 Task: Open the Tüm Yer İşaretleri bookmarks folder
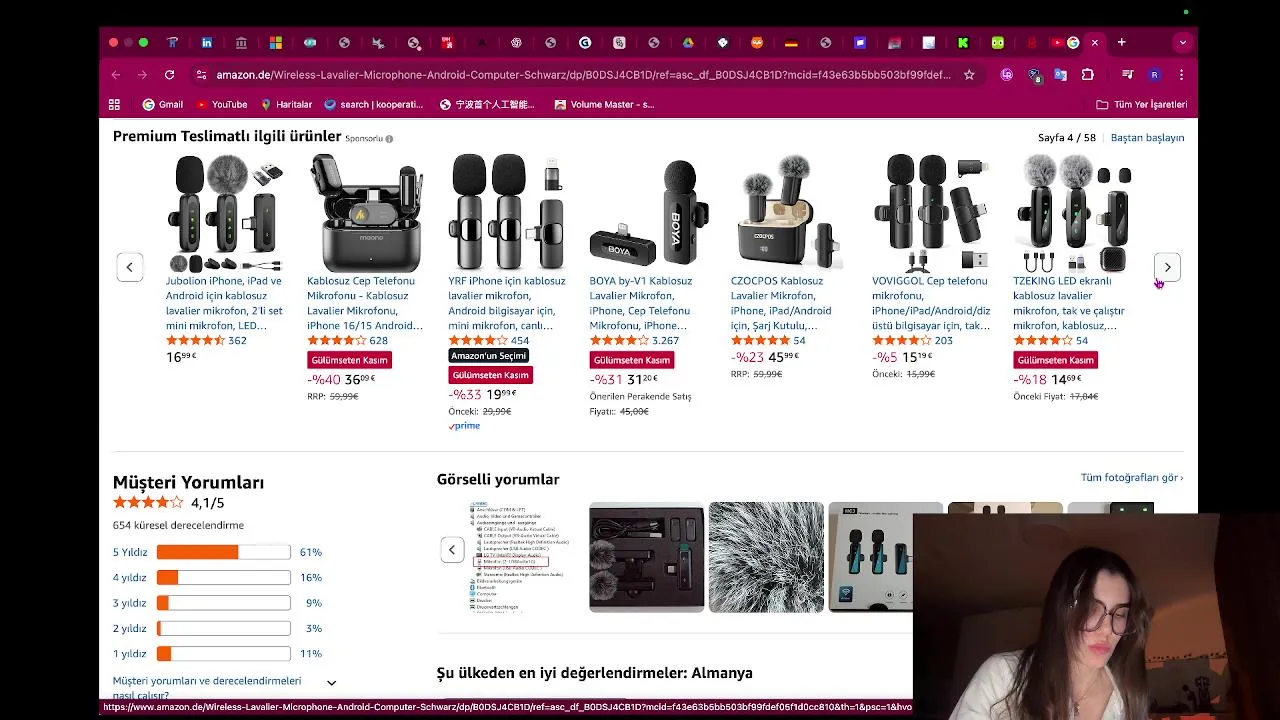1142,104
